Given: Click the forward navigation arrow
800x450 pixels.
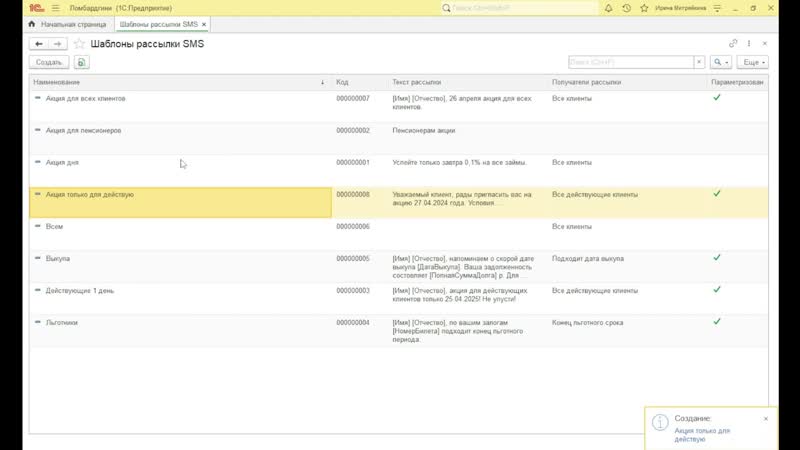Looking at the screenshot, I should pos(58,44).
